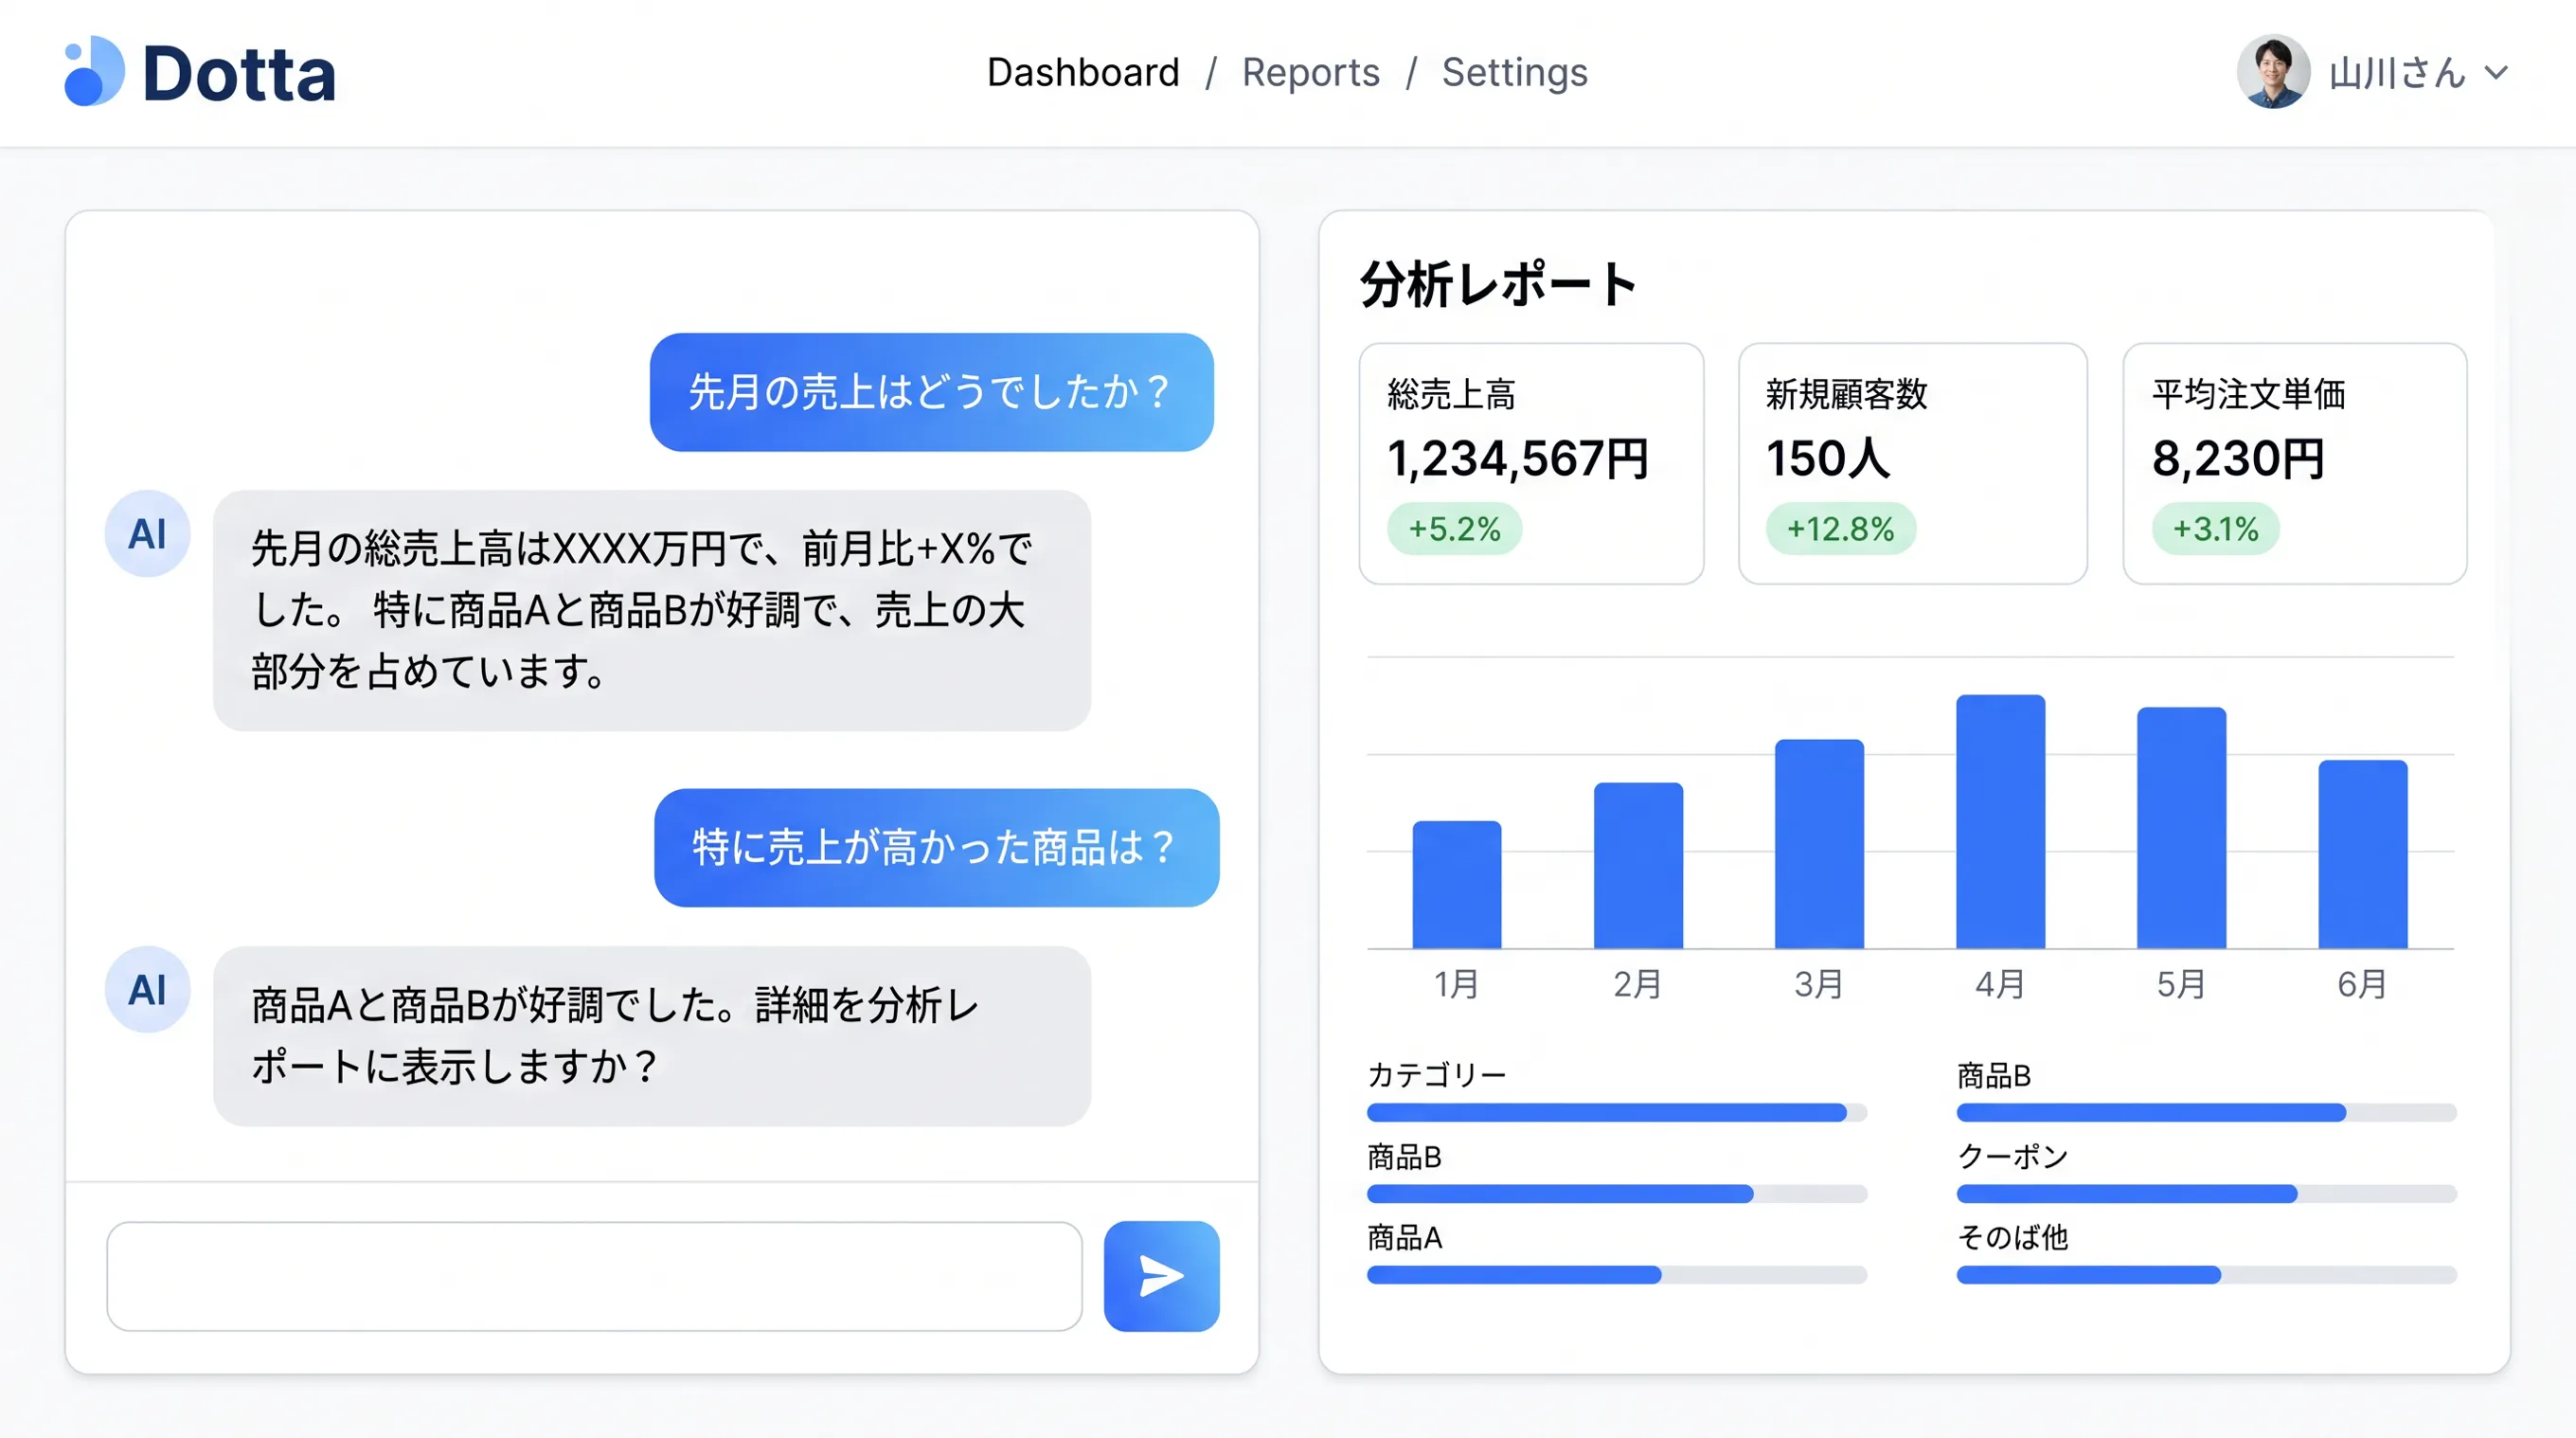The width and height of the screenshot is (2576, 1438).
Task: Open the Settings page
Action: (x=1514, y=72)
